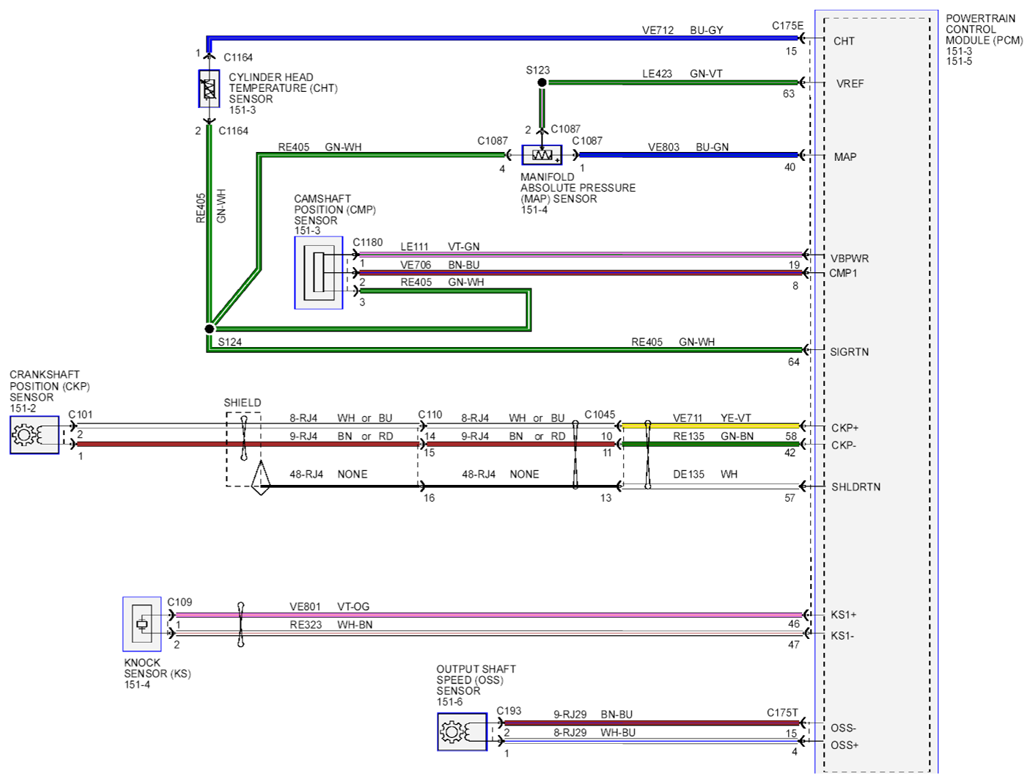Select the RE323 wire circuit label
The image size is (1033, 783).
306,624
